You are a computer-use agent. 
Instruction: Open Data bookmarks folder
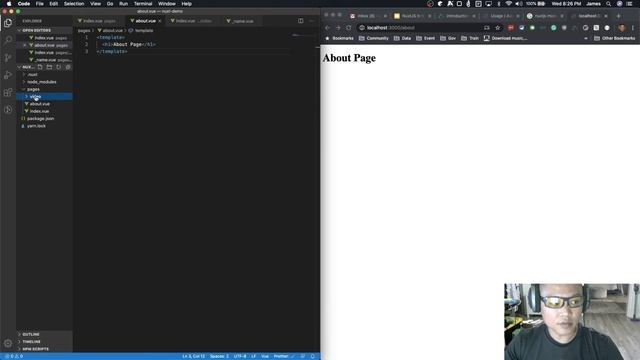pyautogui.click(x=402, y=38)
